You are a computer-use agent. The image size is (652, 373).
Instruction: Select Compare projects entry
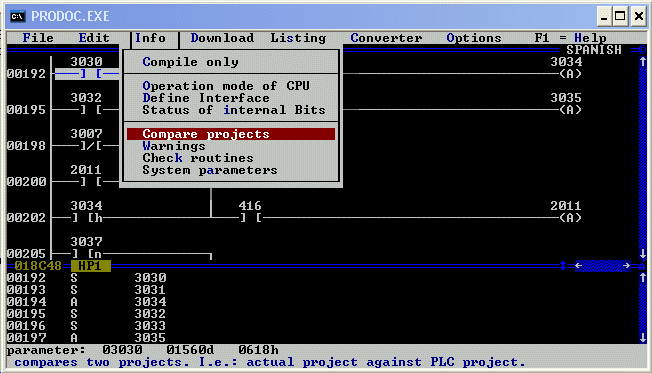point(231,134)
